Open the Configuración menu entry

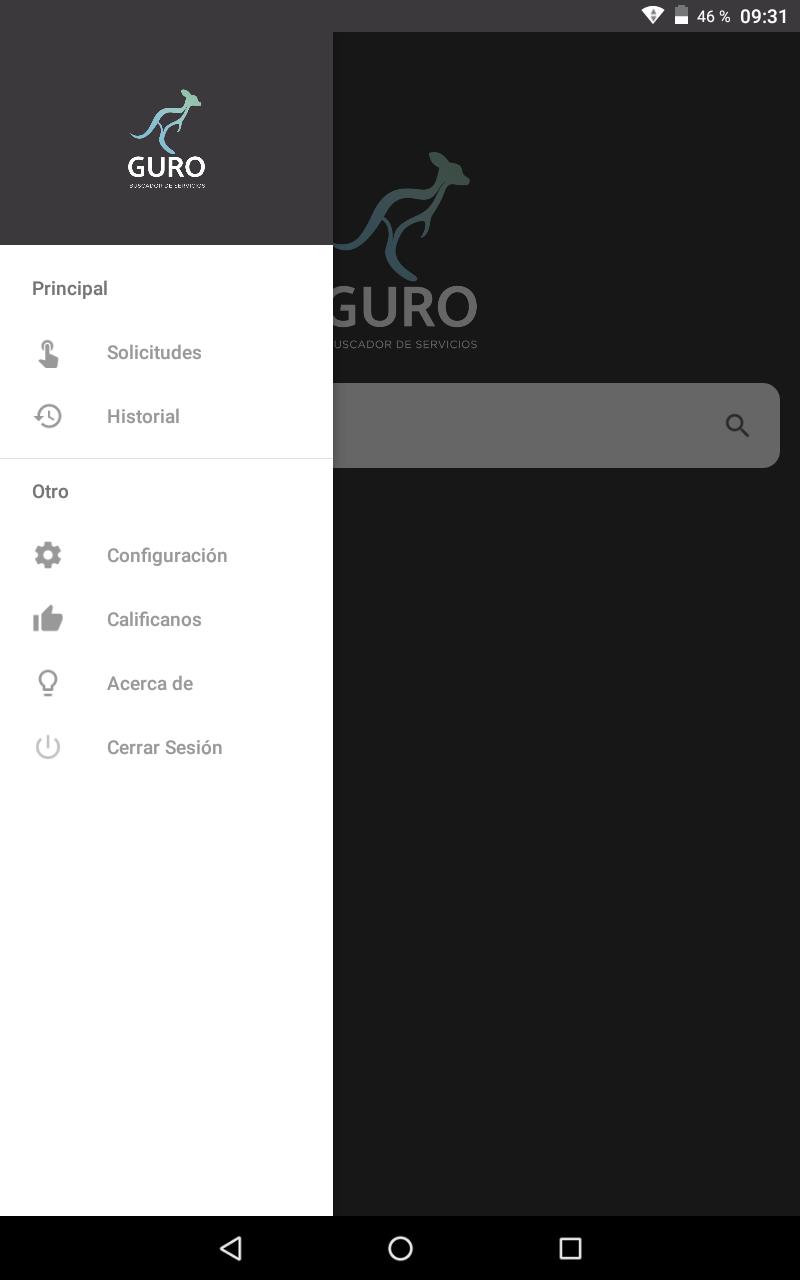[x=166, y=555]
